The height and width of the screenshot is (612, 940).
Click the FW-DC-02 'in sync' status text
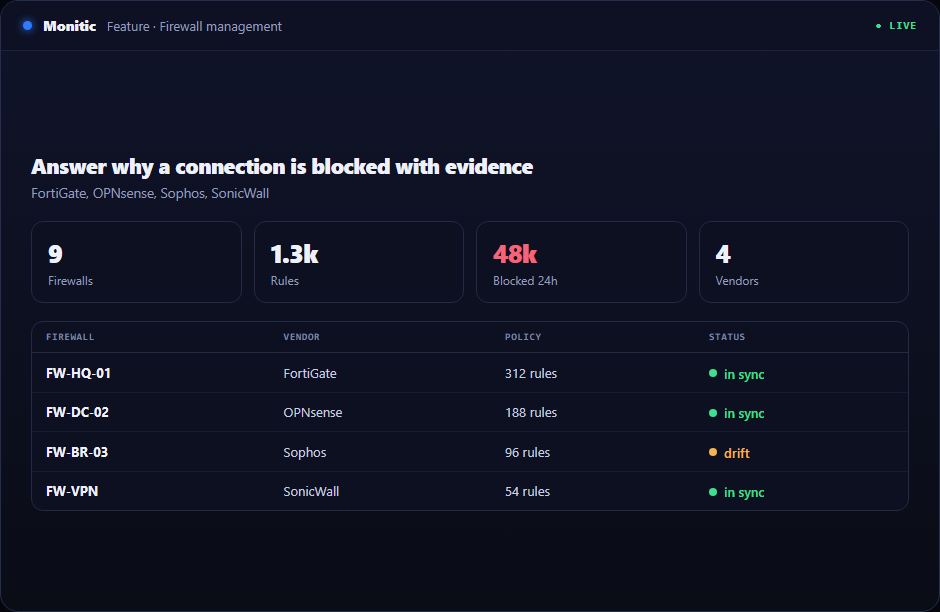[x=744, y=414]
